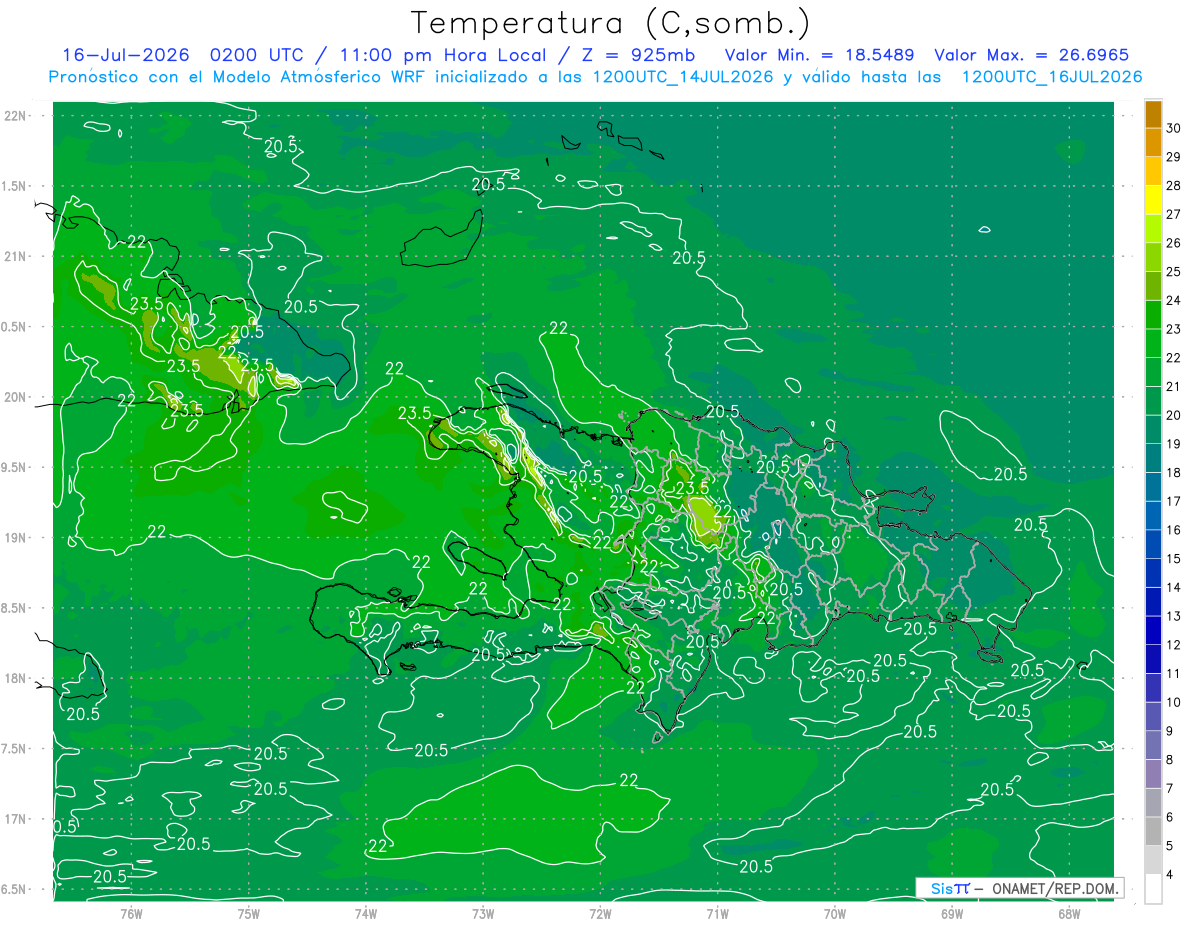The width and height of the screenshot is (1200, 927).
Task: Click the '76W' longitude axis label
Action: tap(131, 913)
